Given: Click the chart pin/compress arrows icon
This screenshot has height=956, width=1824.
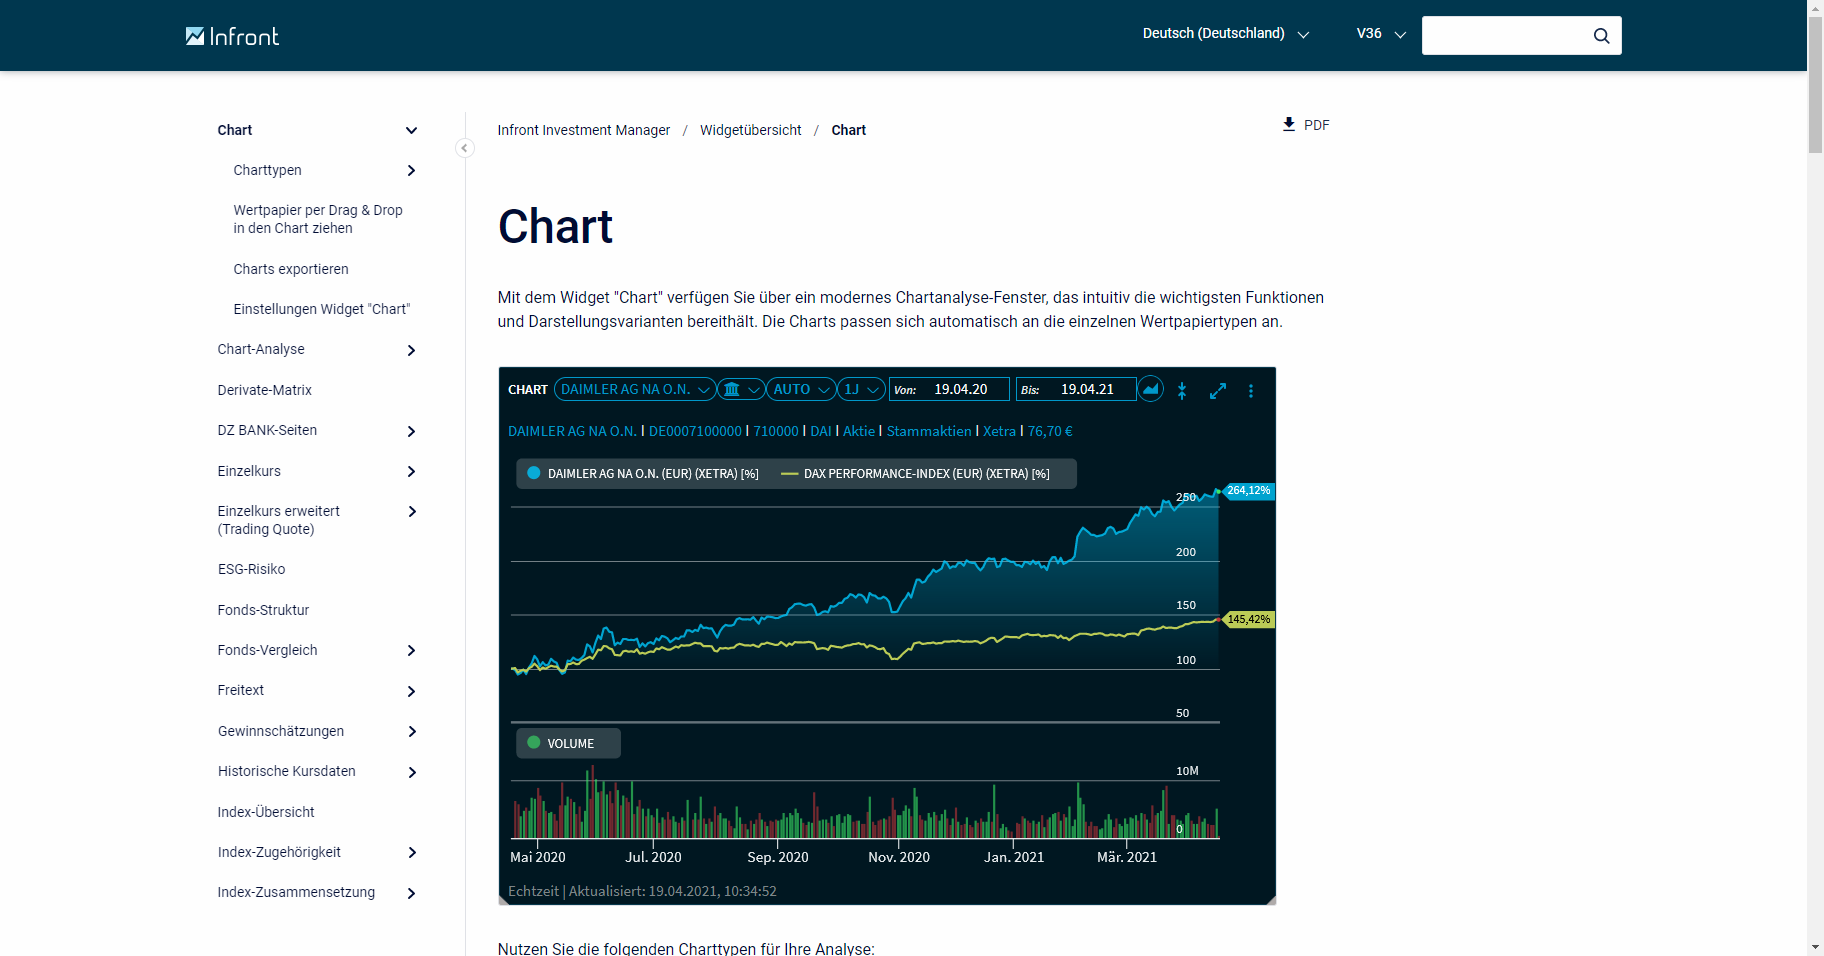Looking at the screenshot, I should tap(1182, 391).
